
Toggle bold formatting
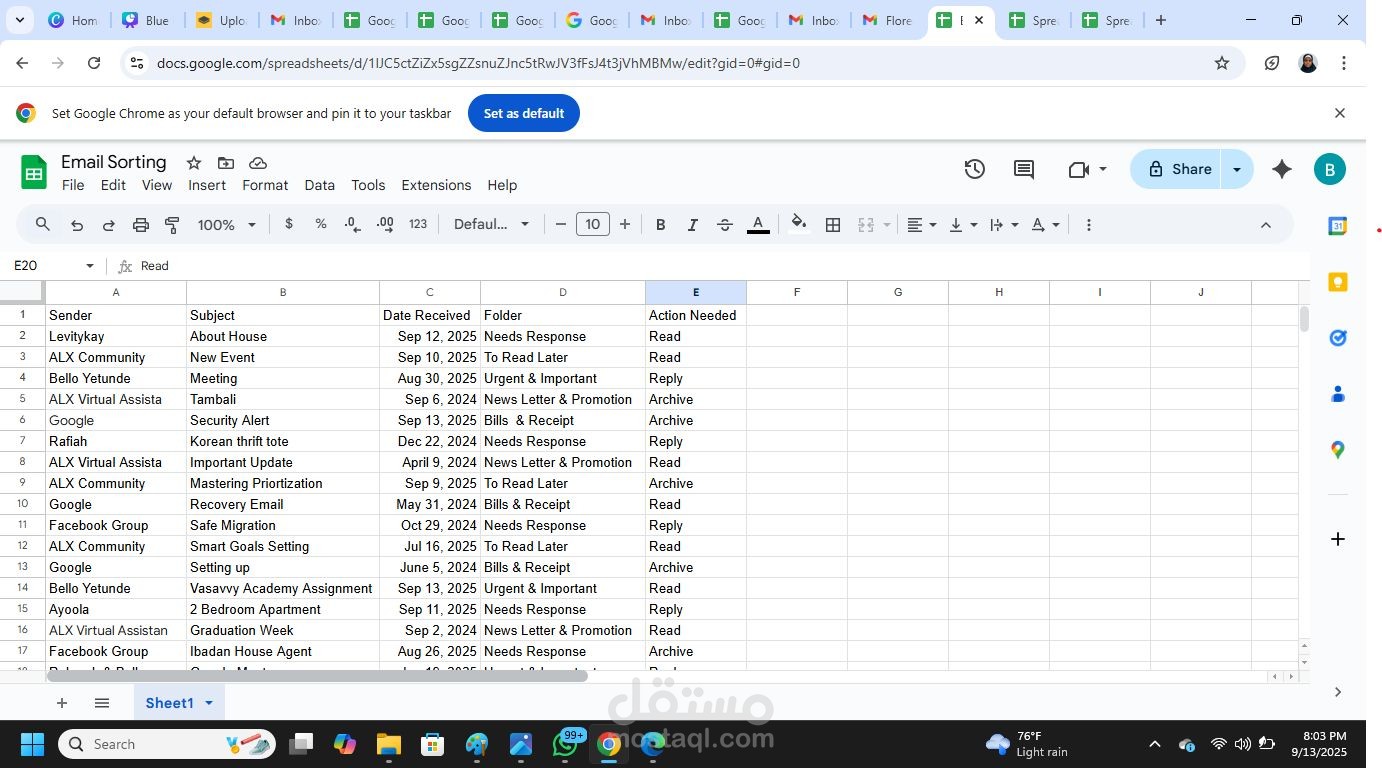(x=660, y=225)
